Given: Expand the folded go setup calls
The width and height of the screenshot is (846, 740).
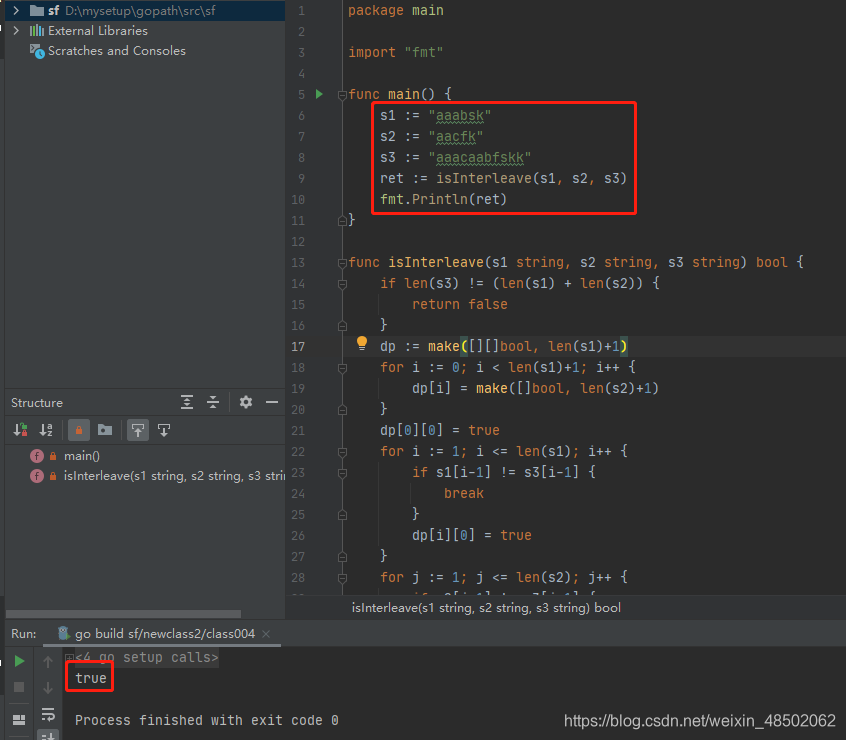Looking at the screenshot, I should (x=69, y=658).
